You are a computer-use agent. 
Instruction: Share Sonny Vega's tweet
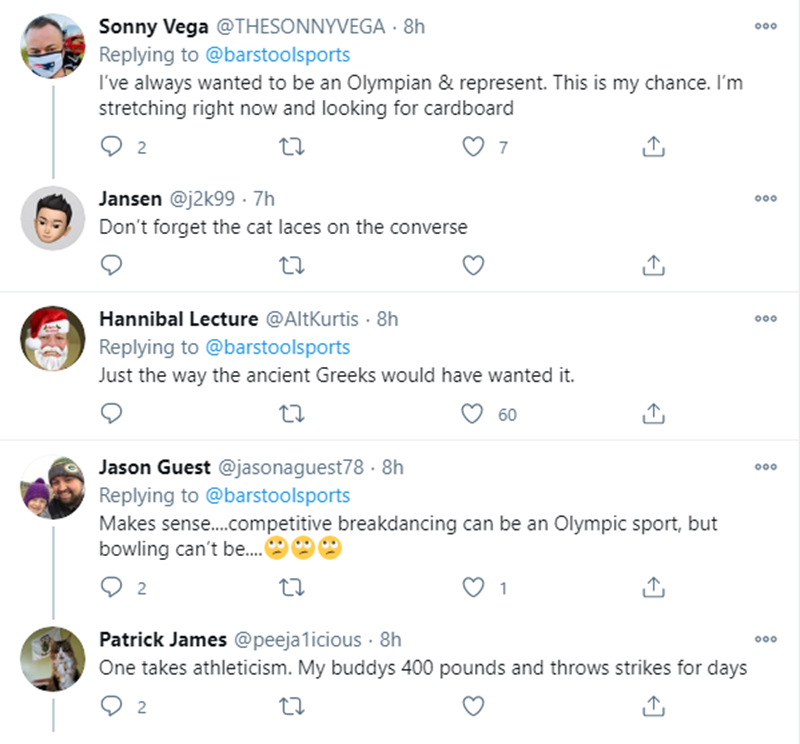(652, 148)
